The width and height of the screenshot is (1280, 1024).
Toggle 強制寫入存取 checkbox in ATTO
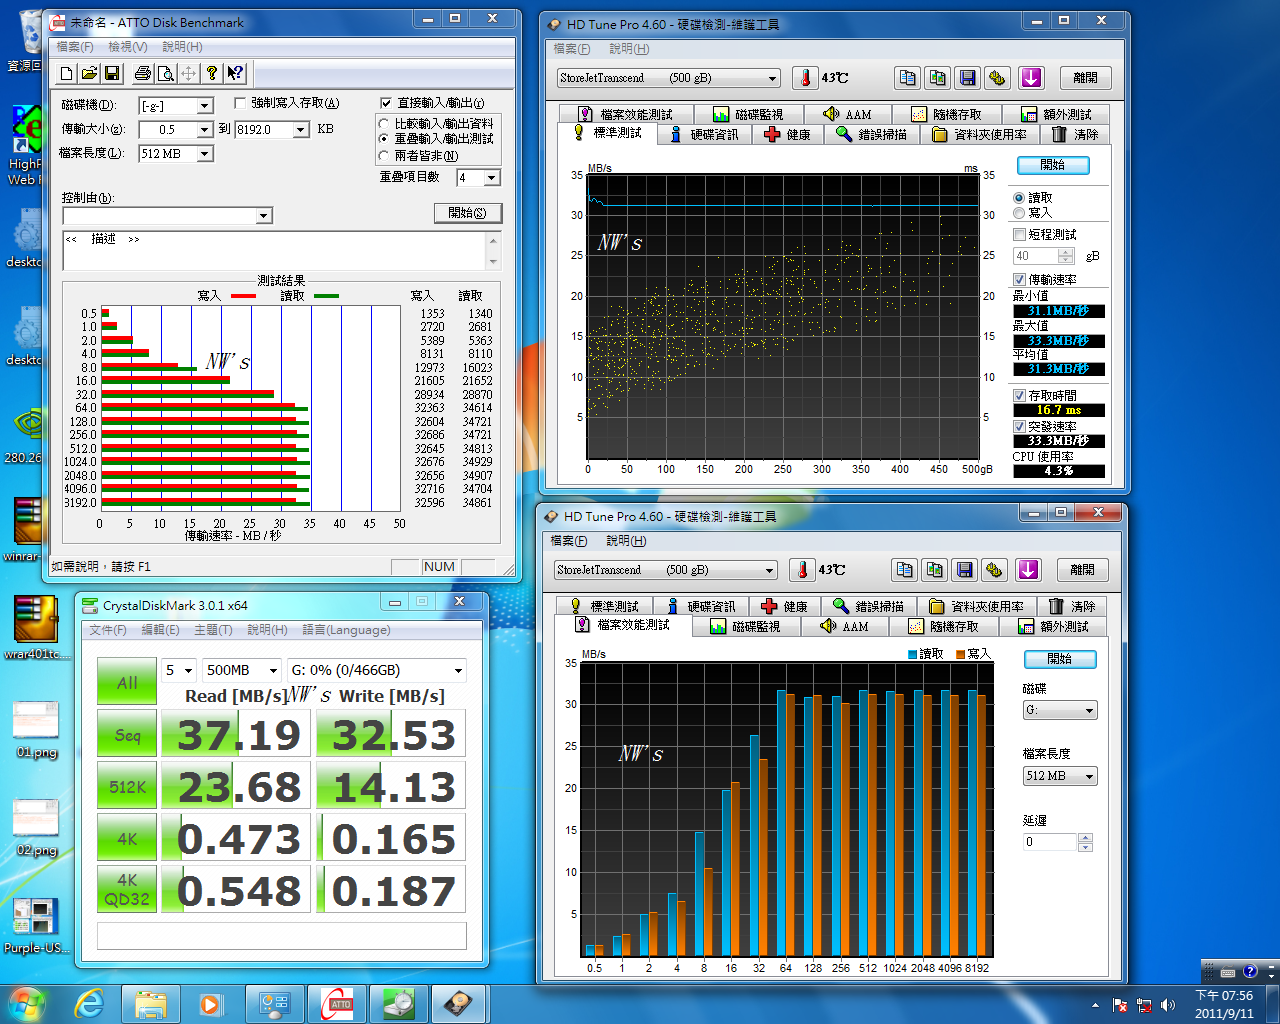pos(240,103)
